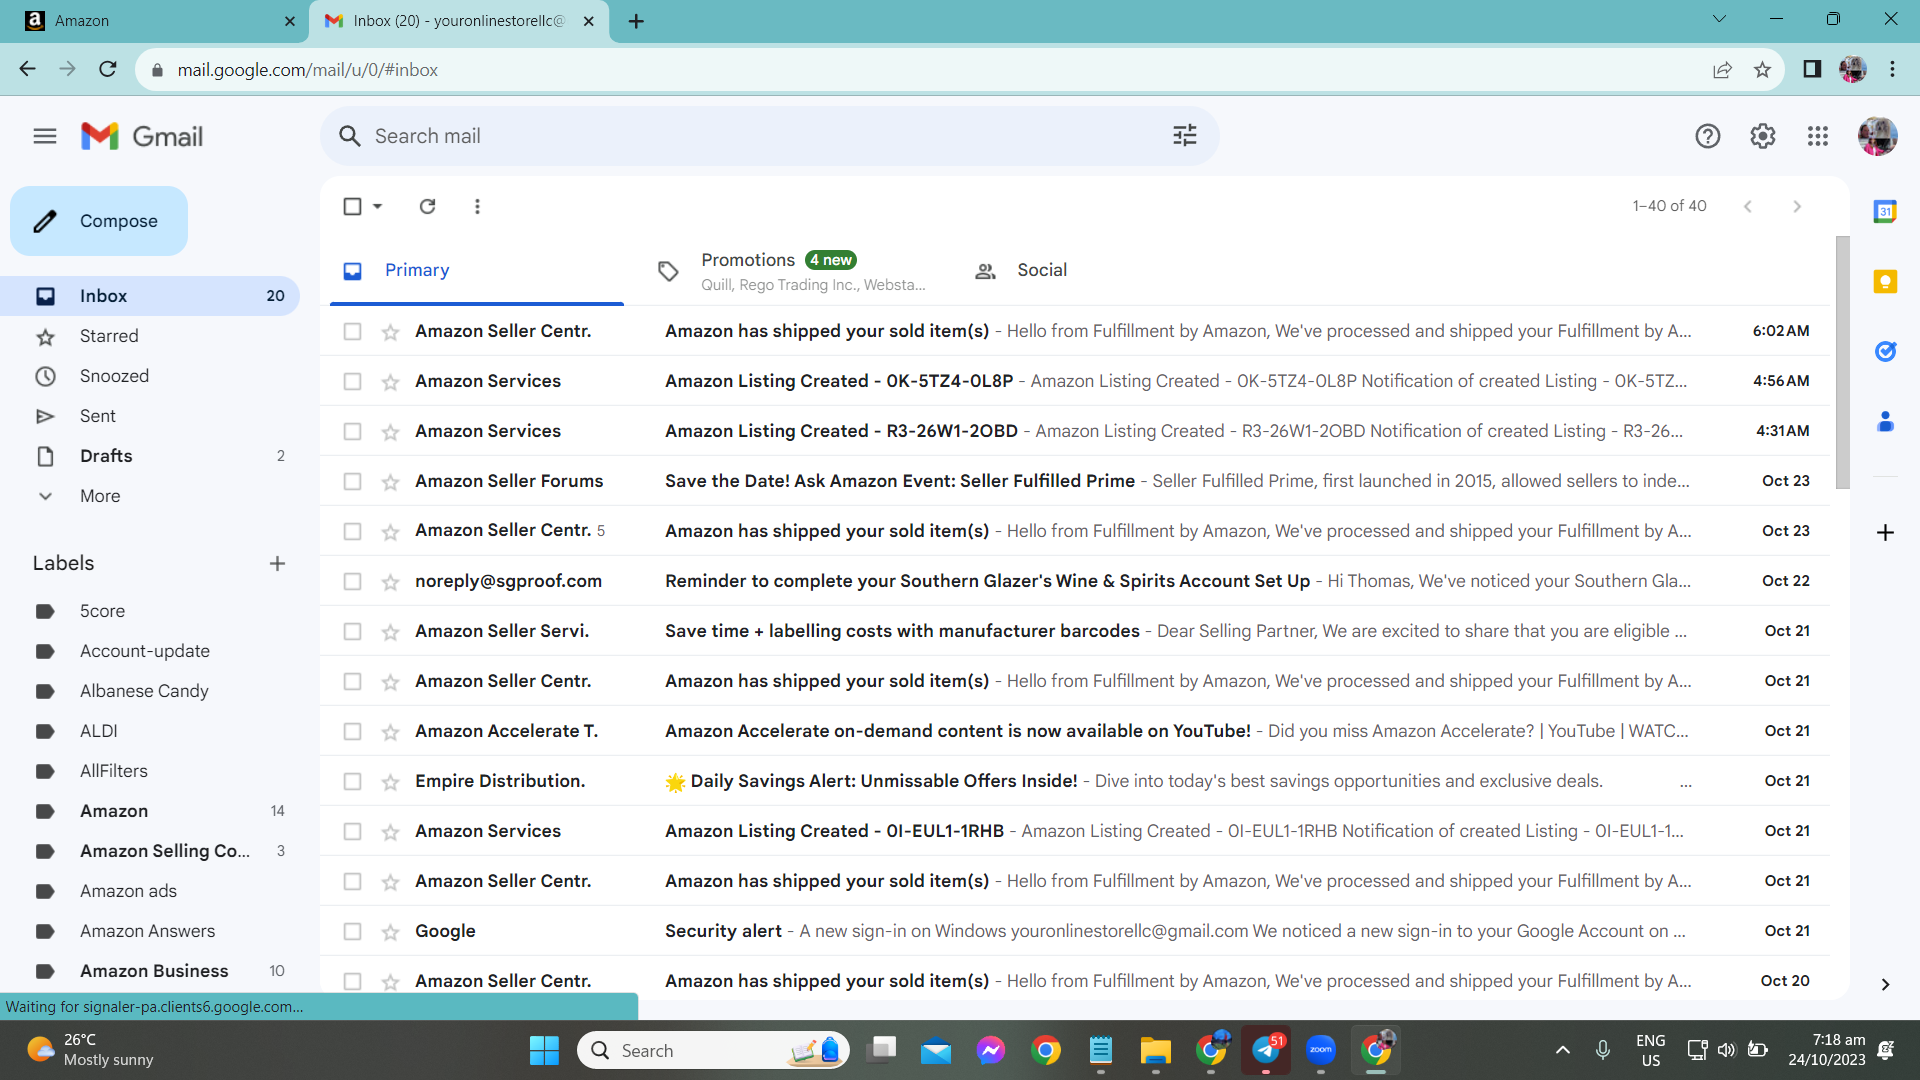Open Gmail Settings gear icon
The height and width of the screenshot is (1080, 1920).
[x=1763, y=136]
